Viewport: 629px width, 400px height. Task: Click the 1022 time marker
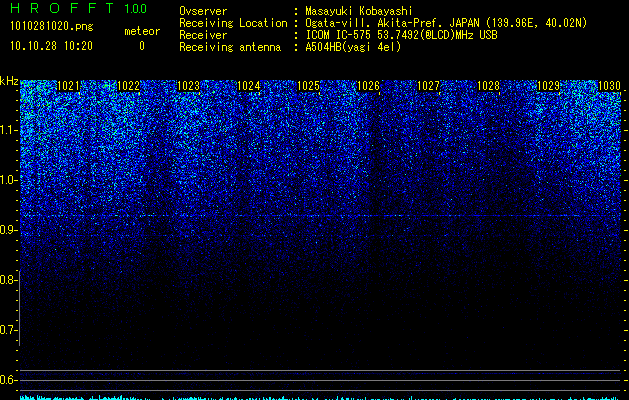[128, 86]
